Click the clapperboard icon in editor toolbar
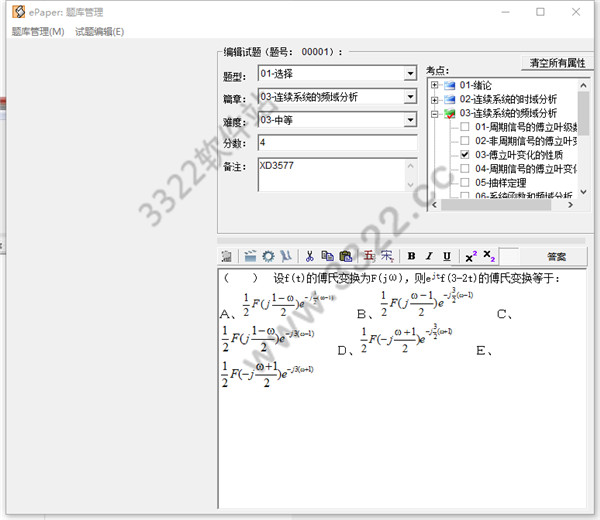The width and height of the screenshot is (600, 520). click(250, 256)
